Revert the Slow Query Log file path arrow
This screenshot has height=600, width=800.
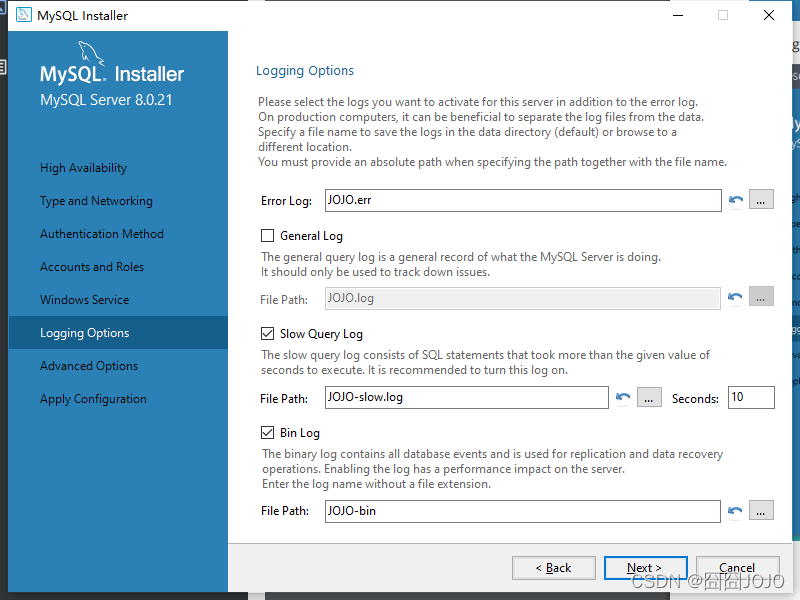[623, 397]
